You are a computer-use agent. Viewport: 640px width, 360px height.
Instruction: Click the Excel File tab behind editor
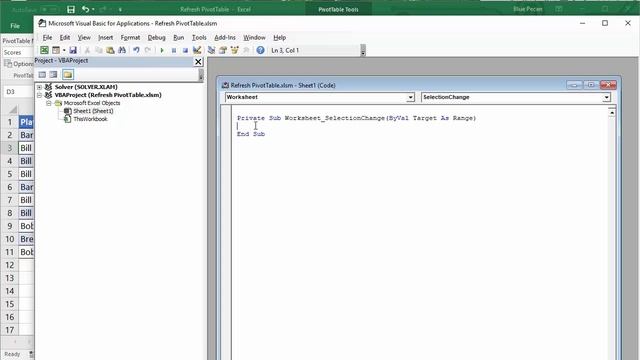click(x=15, y=26)
